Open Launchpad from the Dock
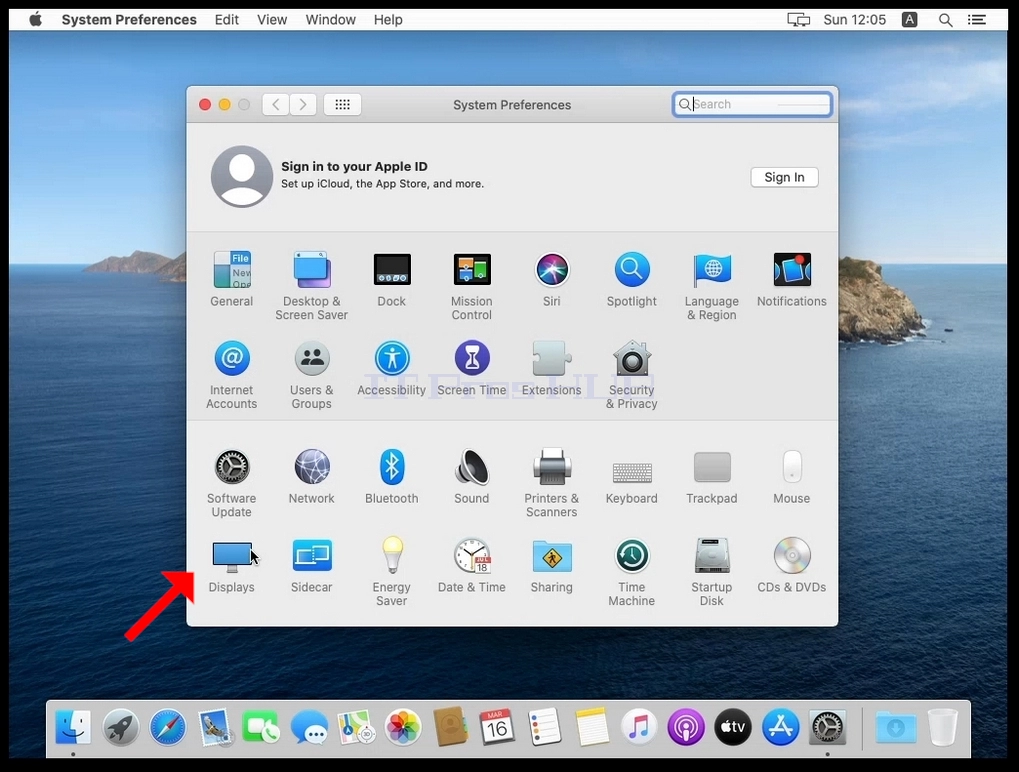1019x772 pixels. coord(120,727)
